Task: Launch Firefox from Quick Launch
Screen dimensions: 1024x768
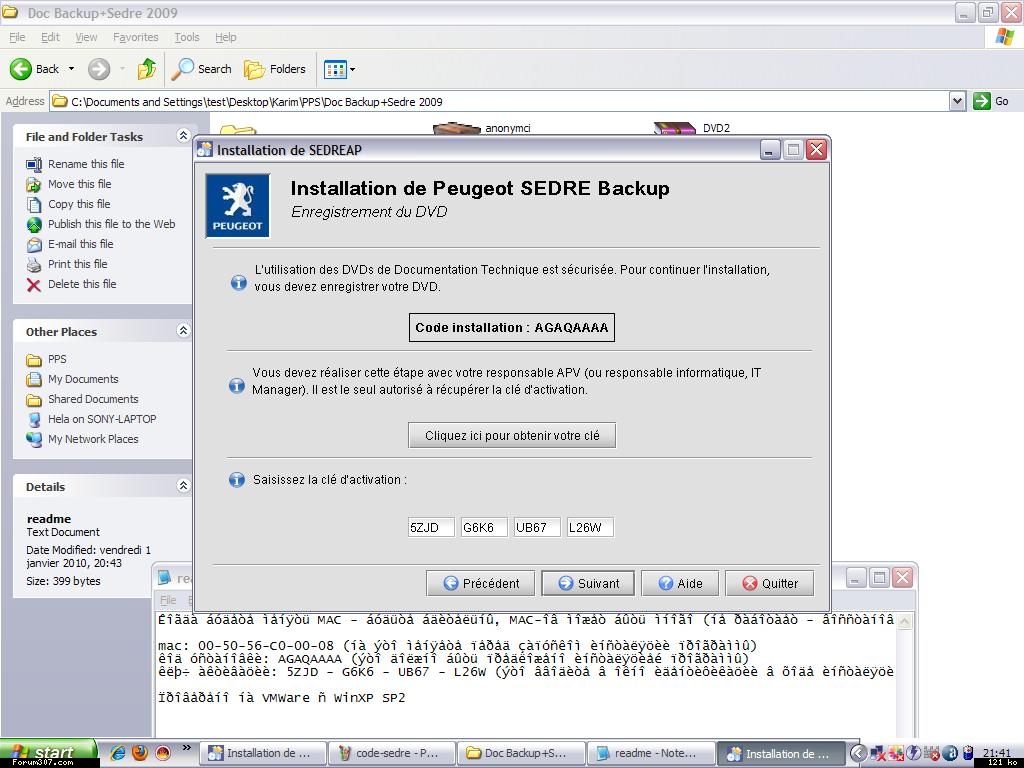Action: pyautogui.click(x=140, y=753)
